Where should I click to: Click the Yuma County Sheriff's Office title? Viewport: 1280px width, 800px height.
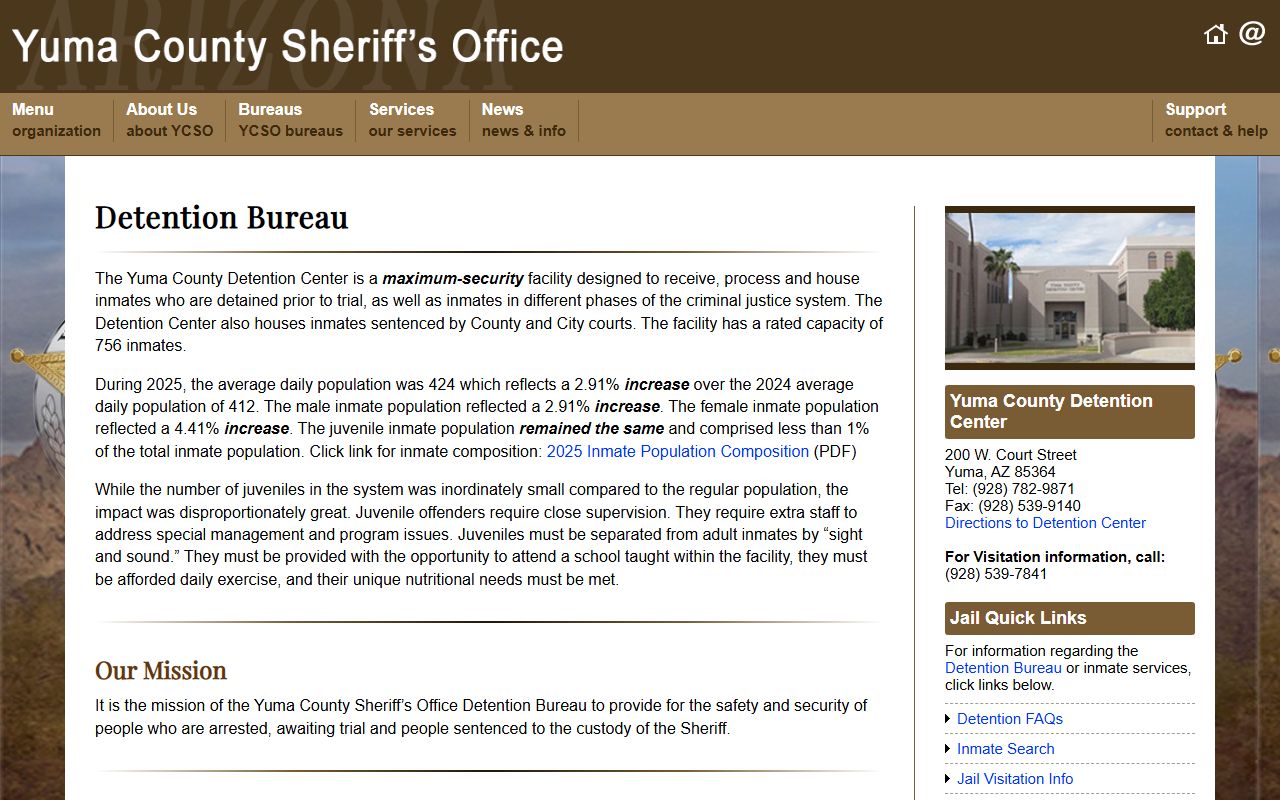[288, 47]
